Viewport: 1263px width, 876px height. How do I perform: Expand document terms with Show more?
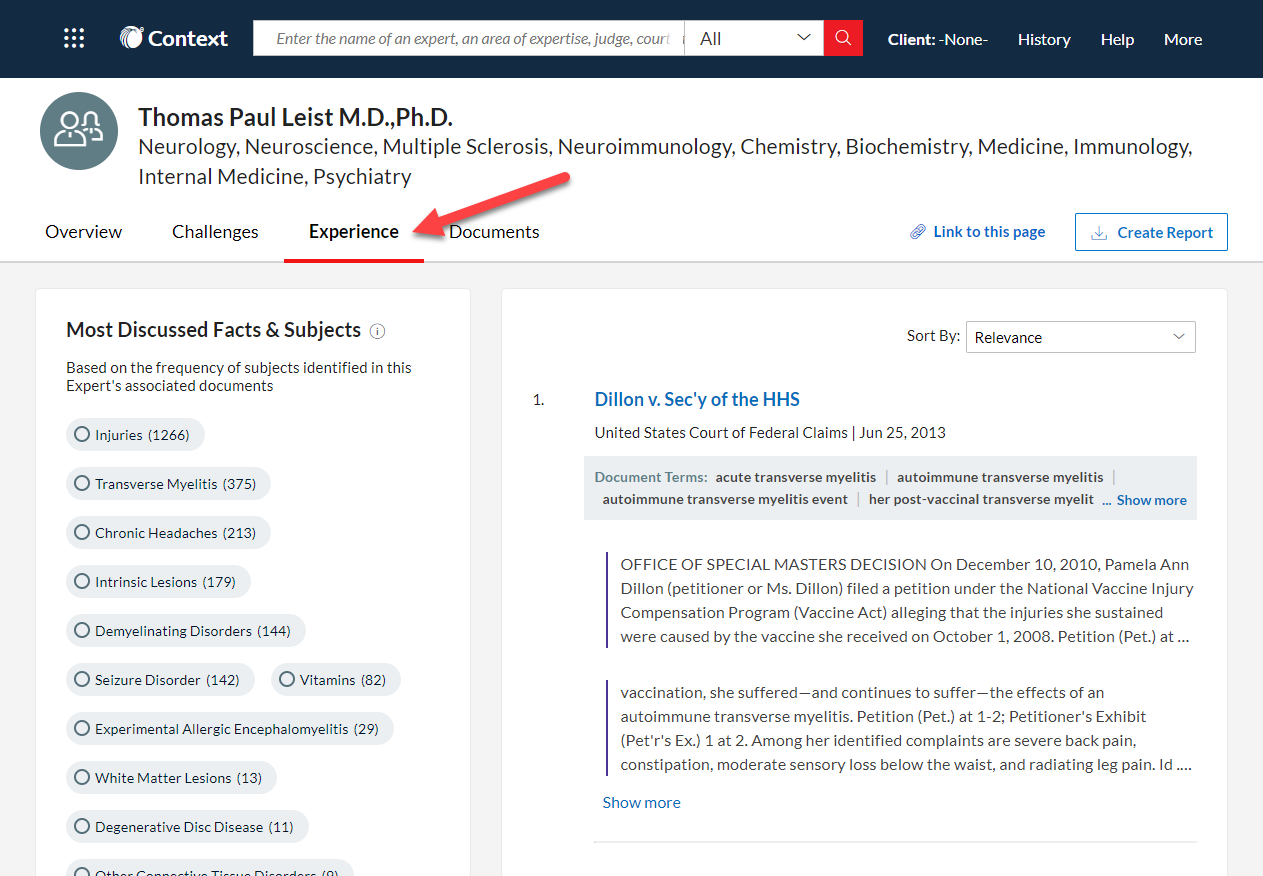click(x=1151, y=500)
